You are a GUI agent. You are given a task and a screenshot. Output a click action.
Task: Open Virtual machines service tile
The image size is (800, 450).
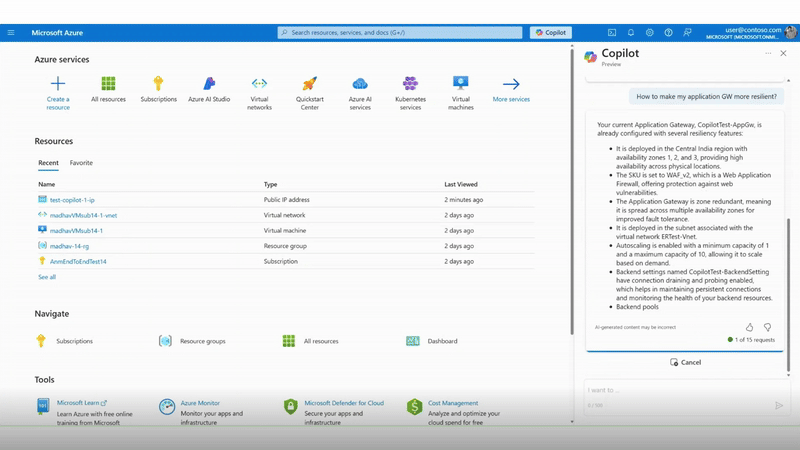(461, 93)
